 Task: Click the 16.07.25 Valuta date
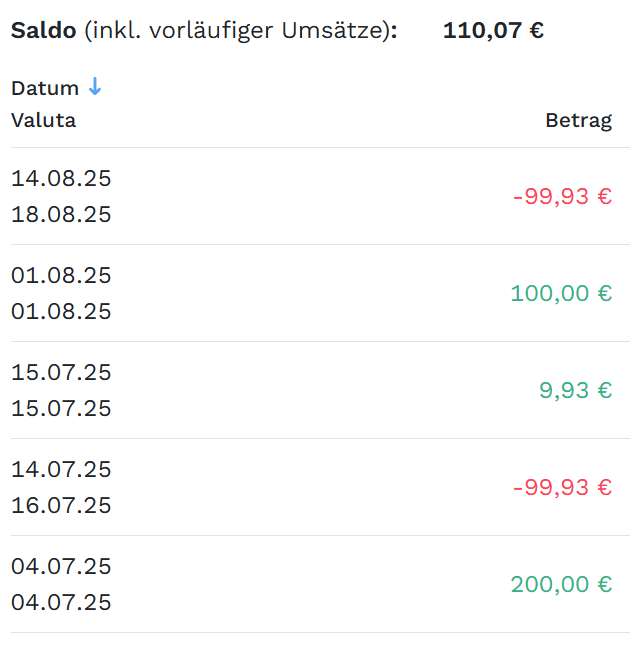coord(61,506)
